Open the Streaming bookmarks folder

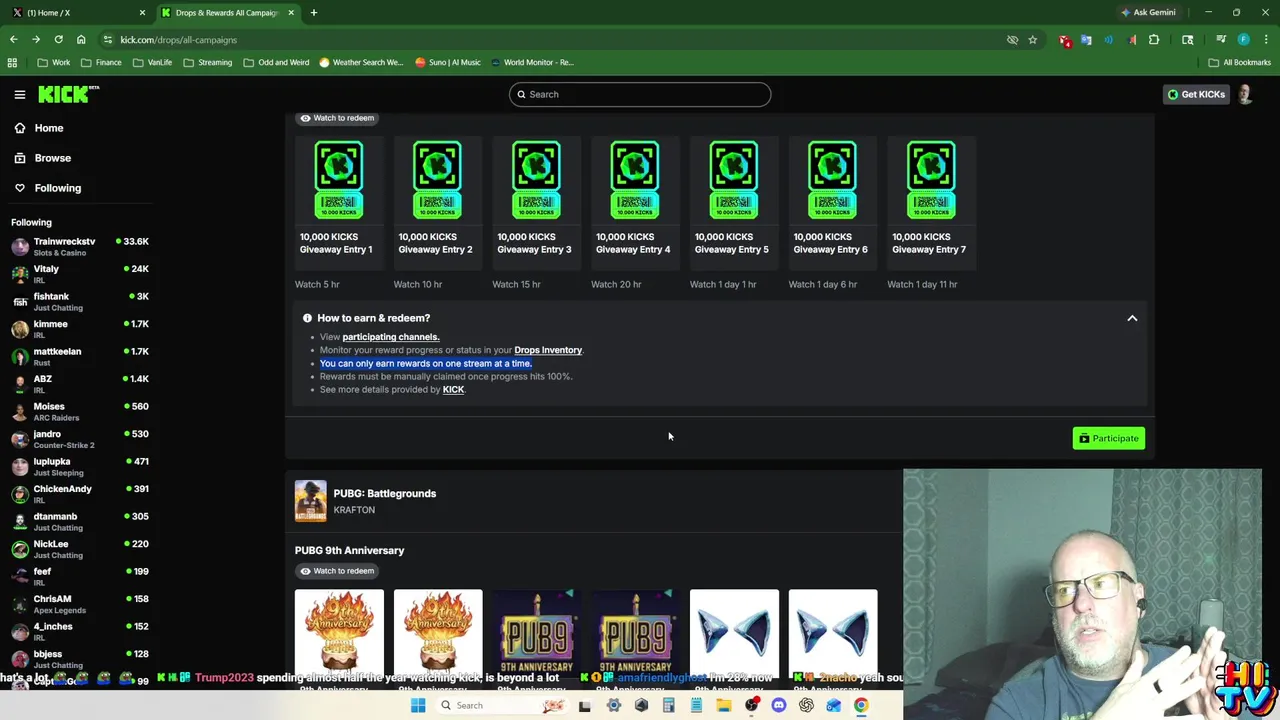coord(207,62)
